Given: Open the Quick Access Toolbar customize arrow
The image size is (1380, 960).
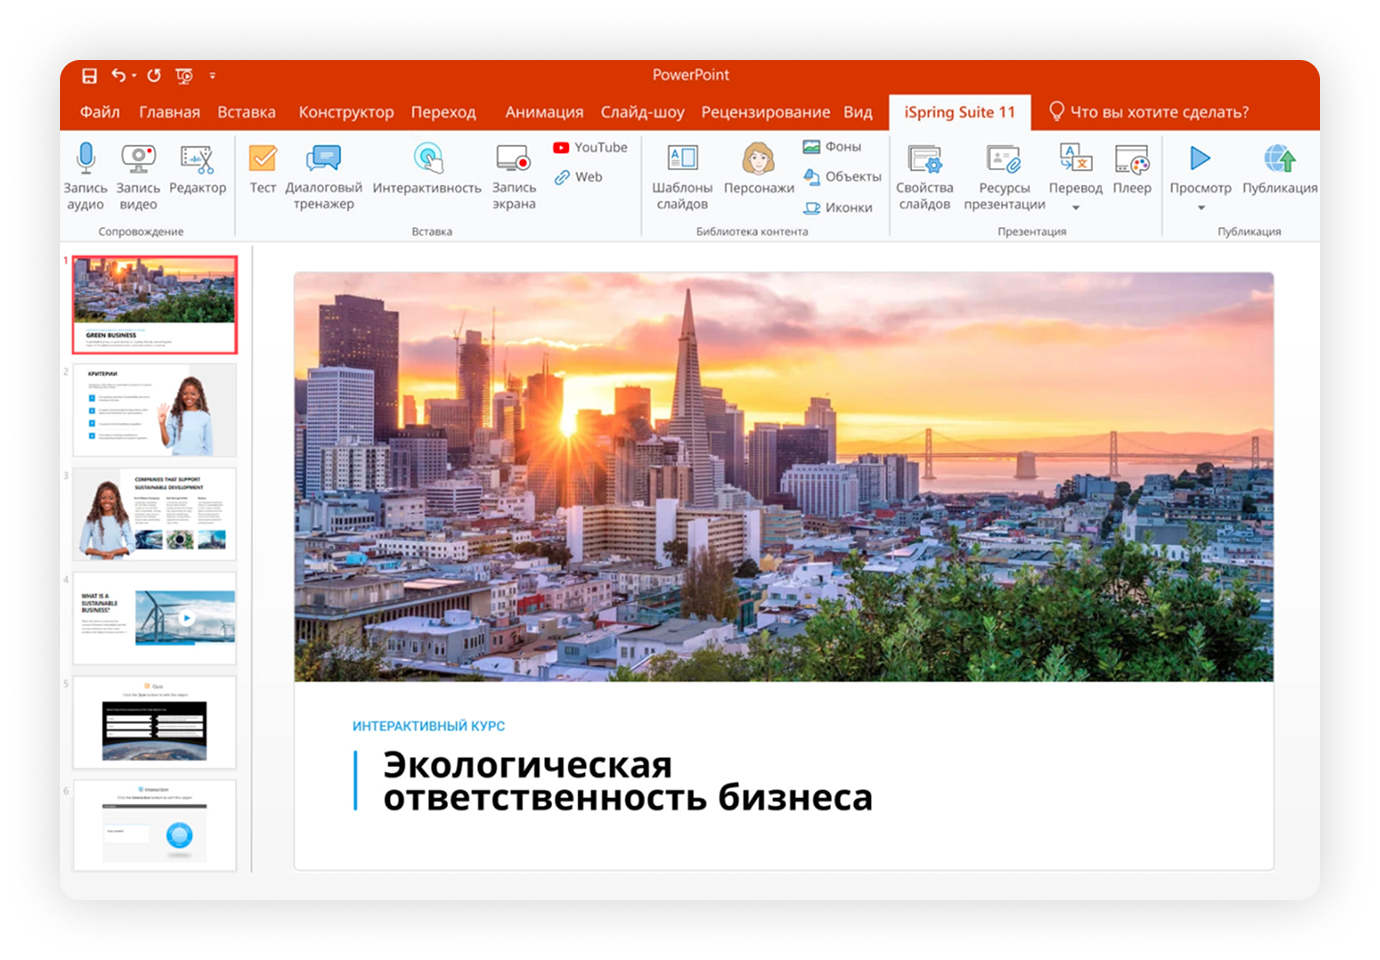Looking at the screenshot, I should click(212, 76).
